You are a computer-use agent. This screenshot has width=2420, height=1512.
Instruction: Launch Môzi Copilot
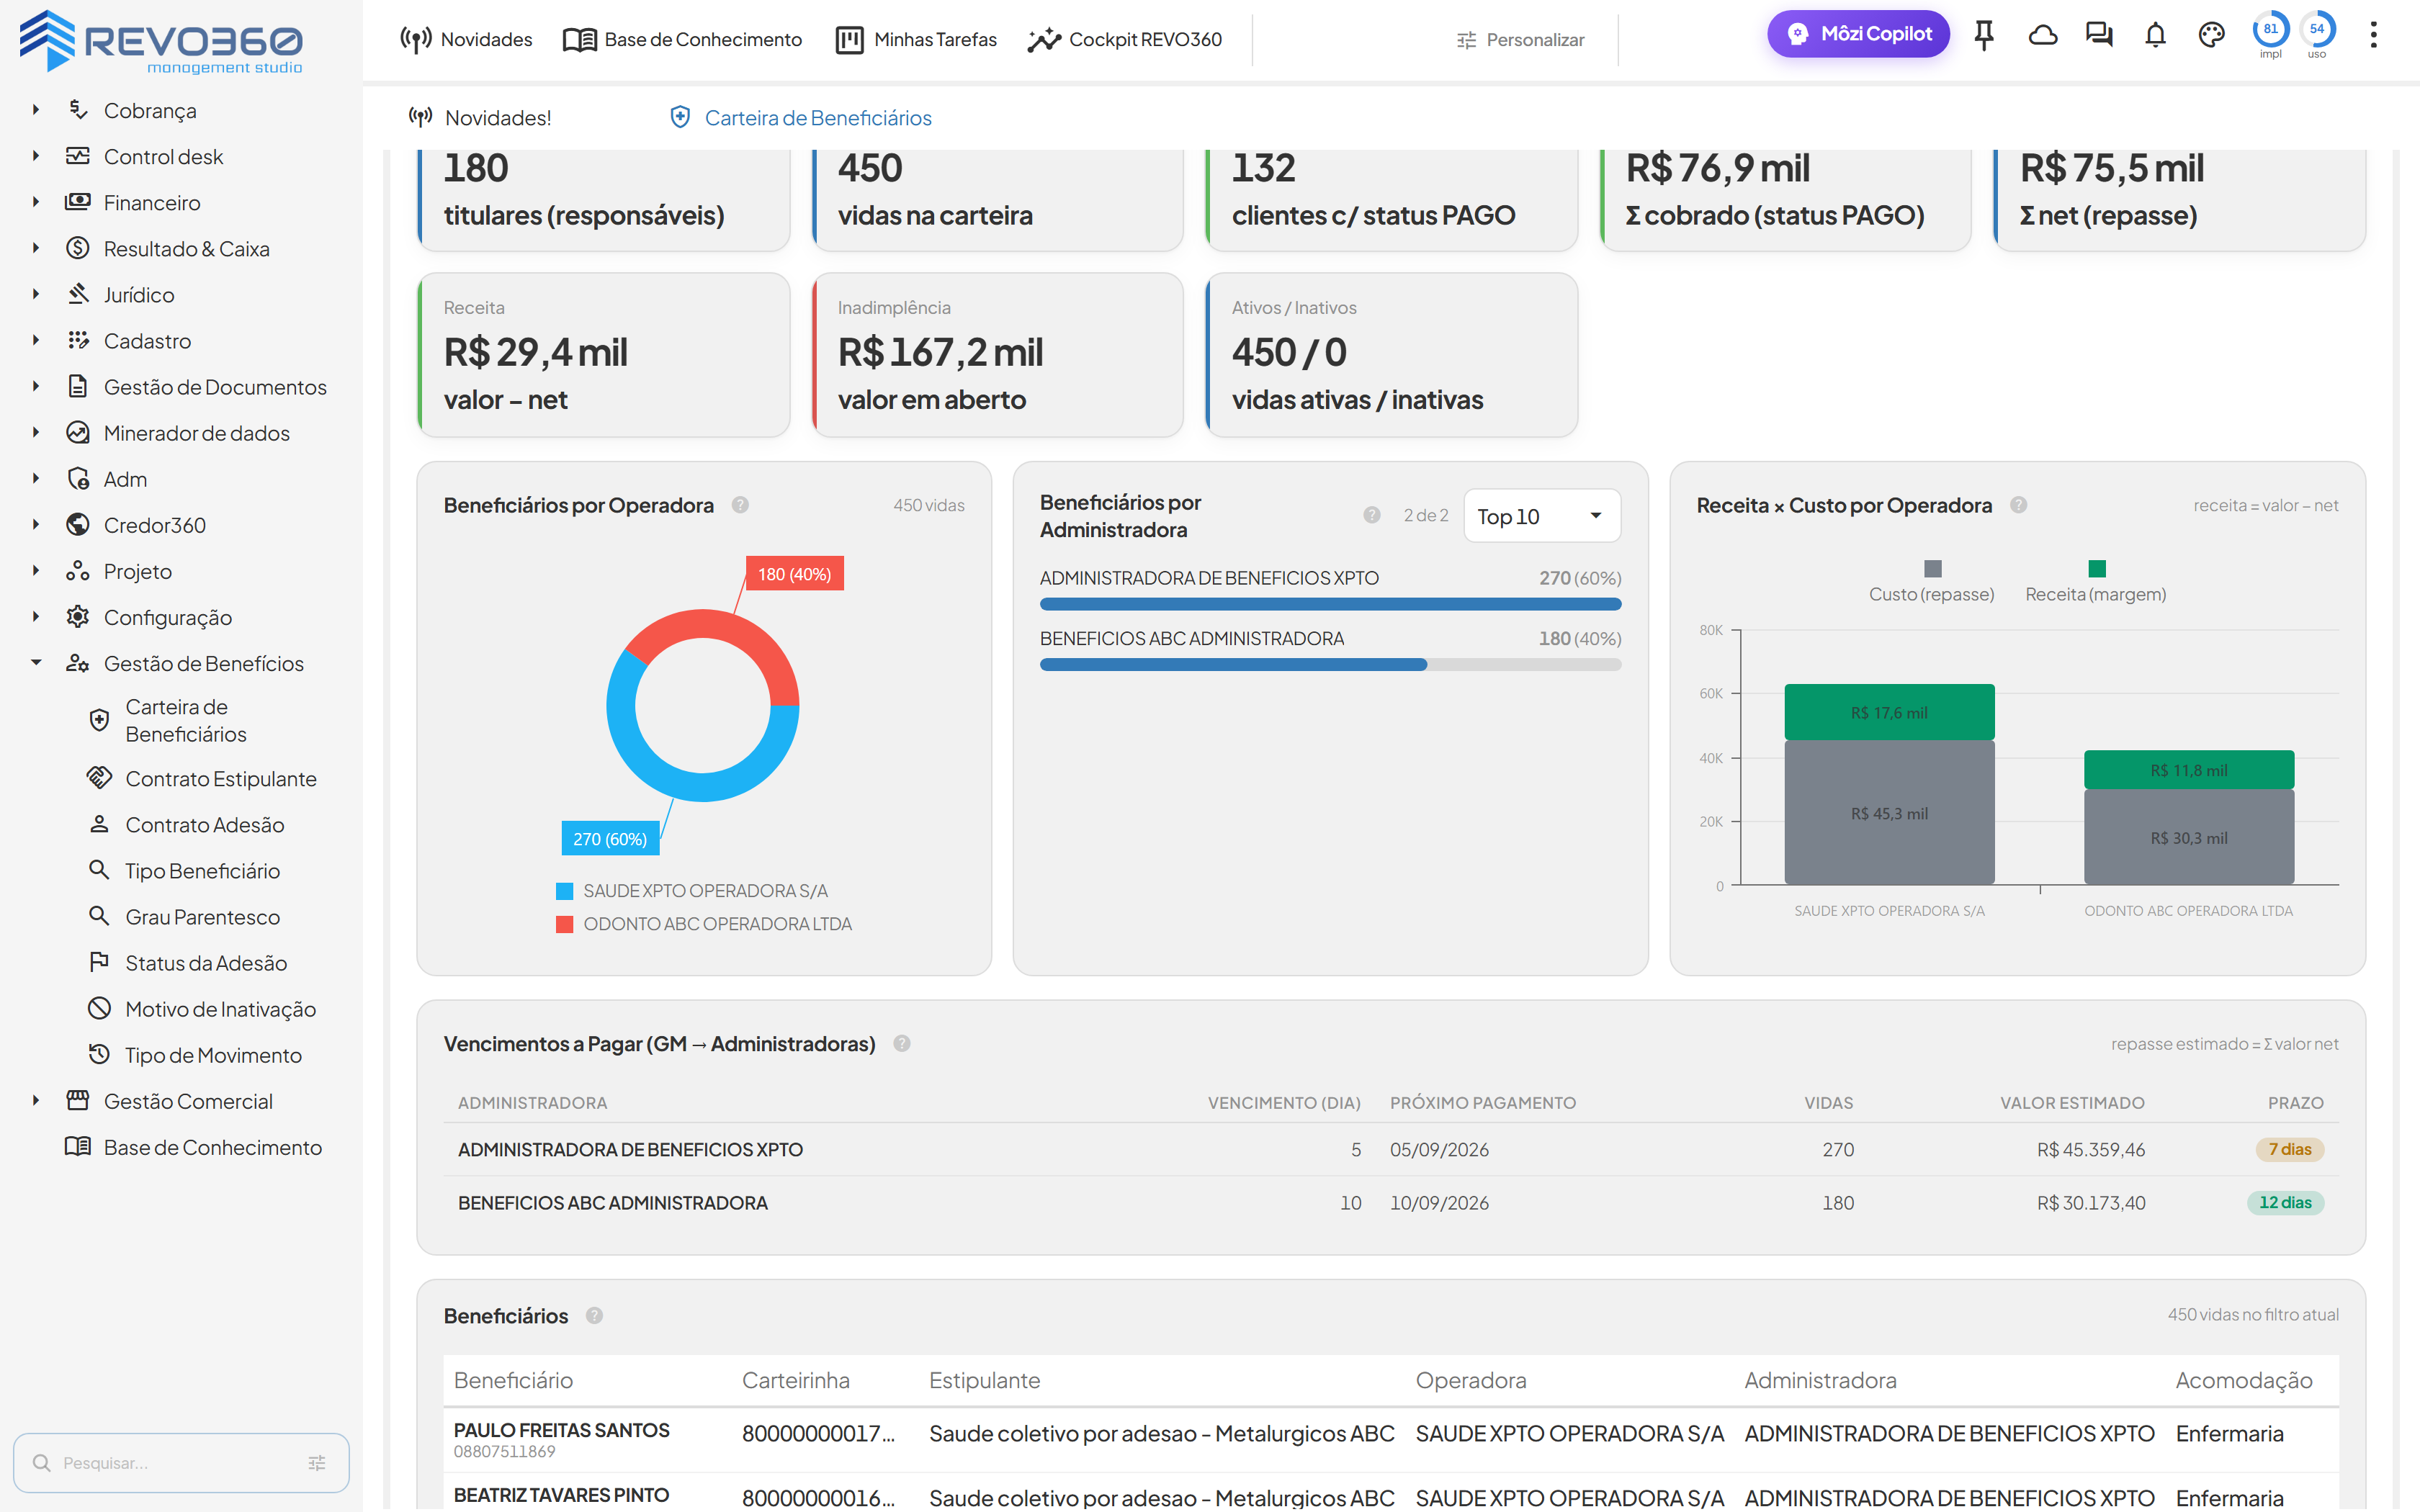point(1858,34)
